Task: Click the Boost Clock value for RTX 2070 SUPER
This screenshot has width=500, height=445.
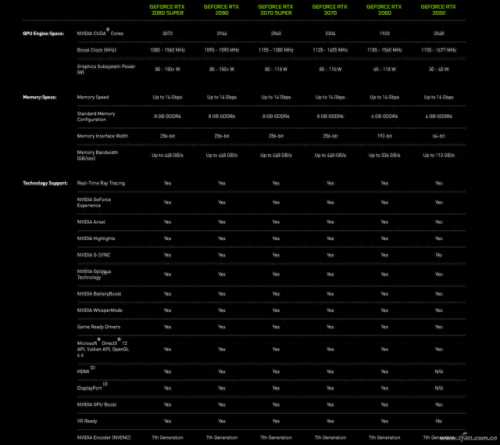Action: 276,50
